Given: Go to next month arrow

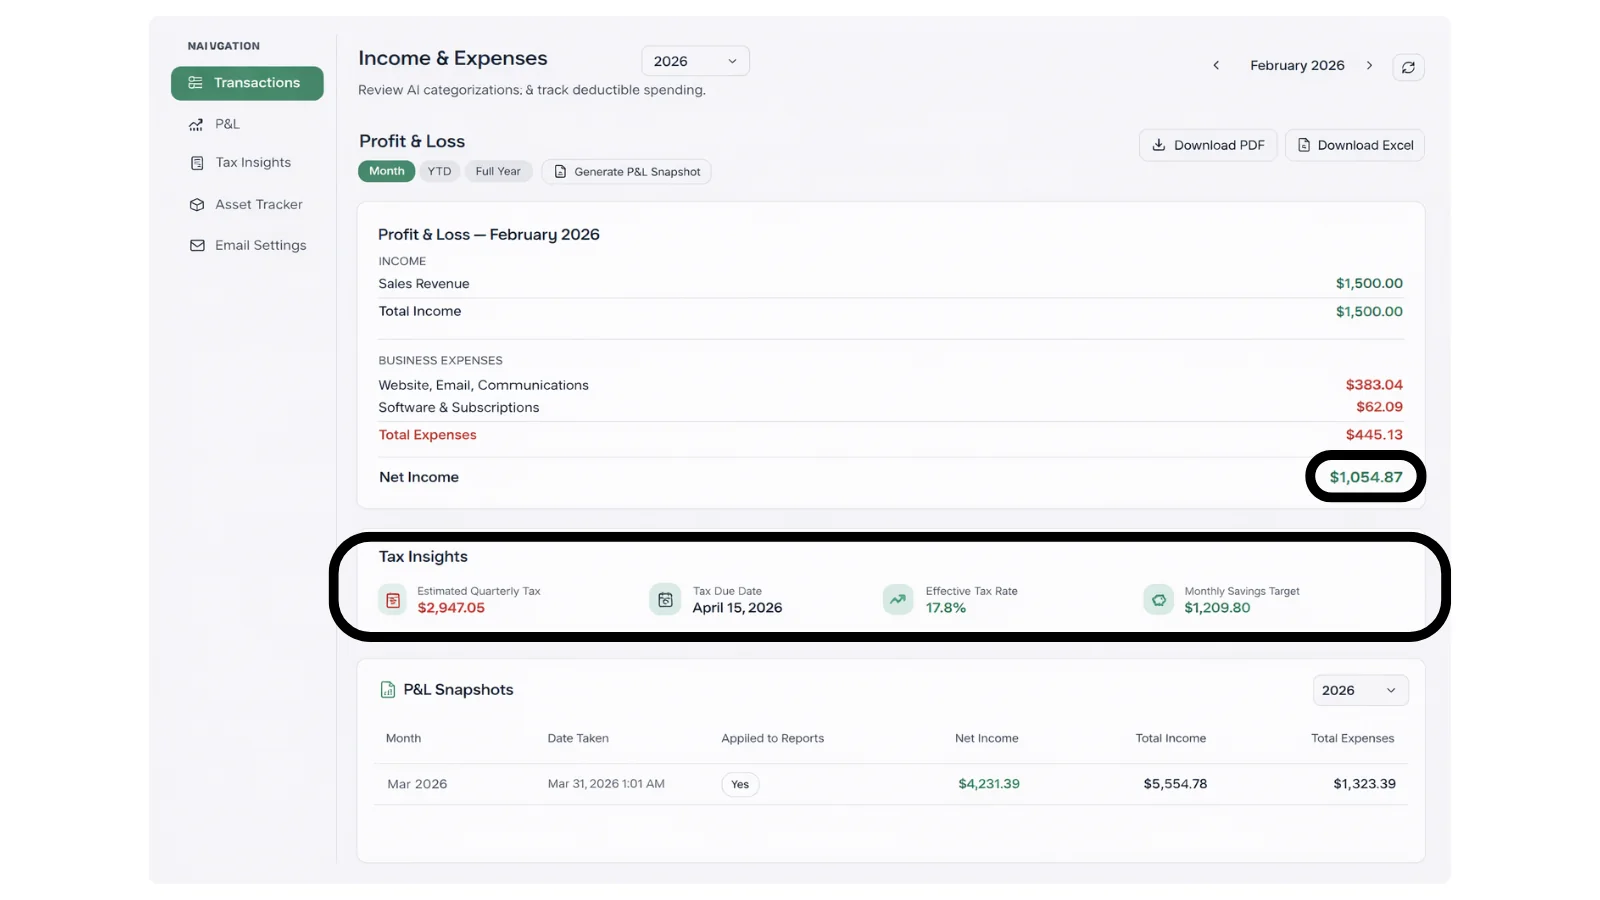Looking at the screenshot, I should point(1369,65).
